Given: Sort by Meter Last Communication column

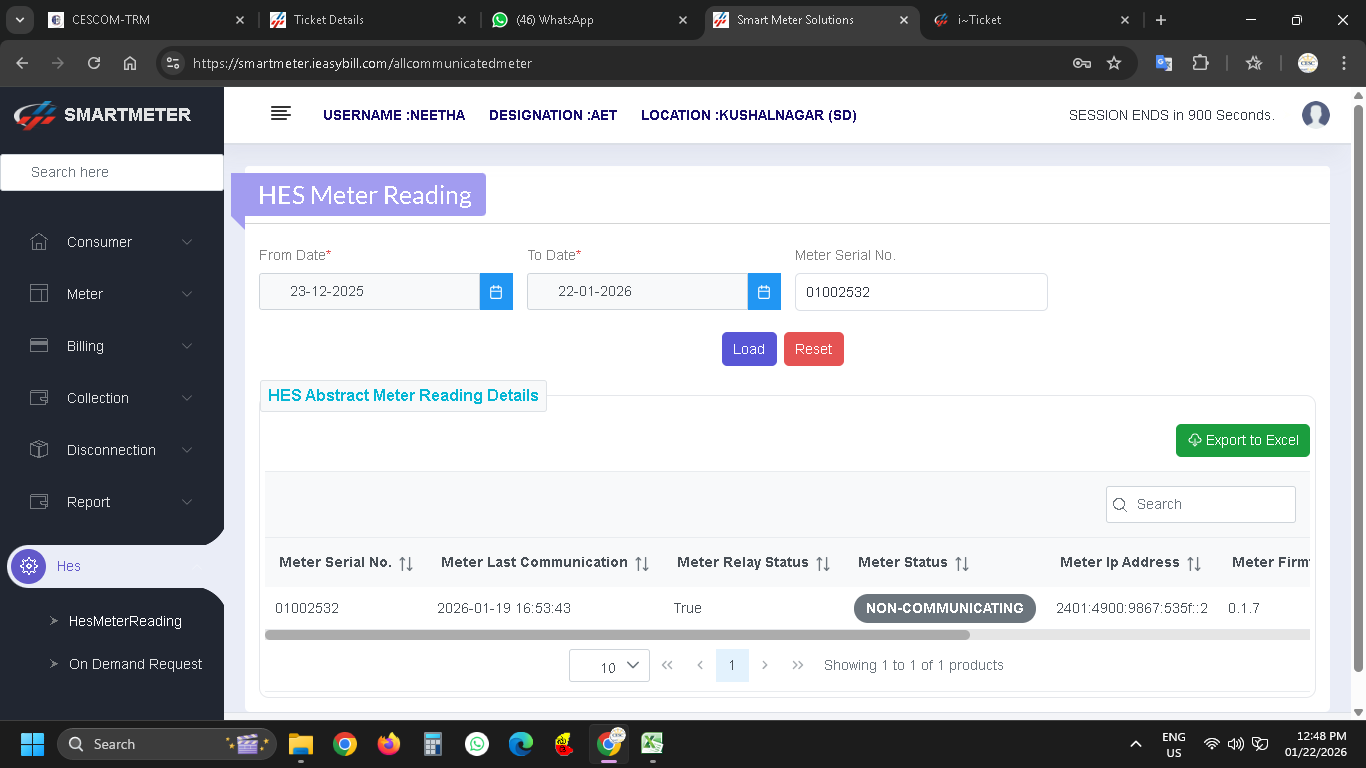Looking at the screenshot, I should point(642,563).
